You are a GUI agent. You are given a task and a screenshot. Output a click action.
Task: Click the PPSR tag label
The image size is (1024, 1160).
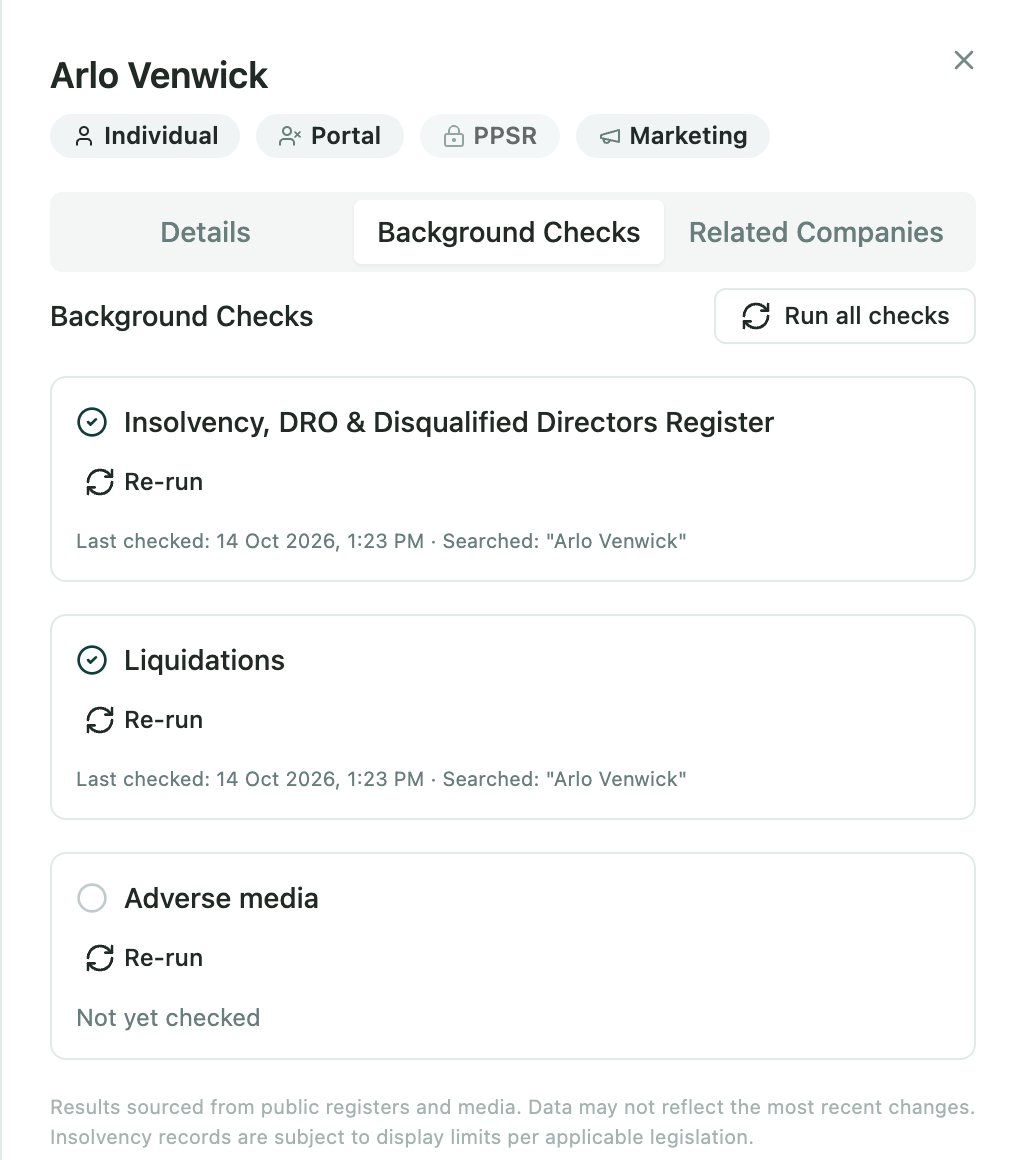[x=505, y=136]
